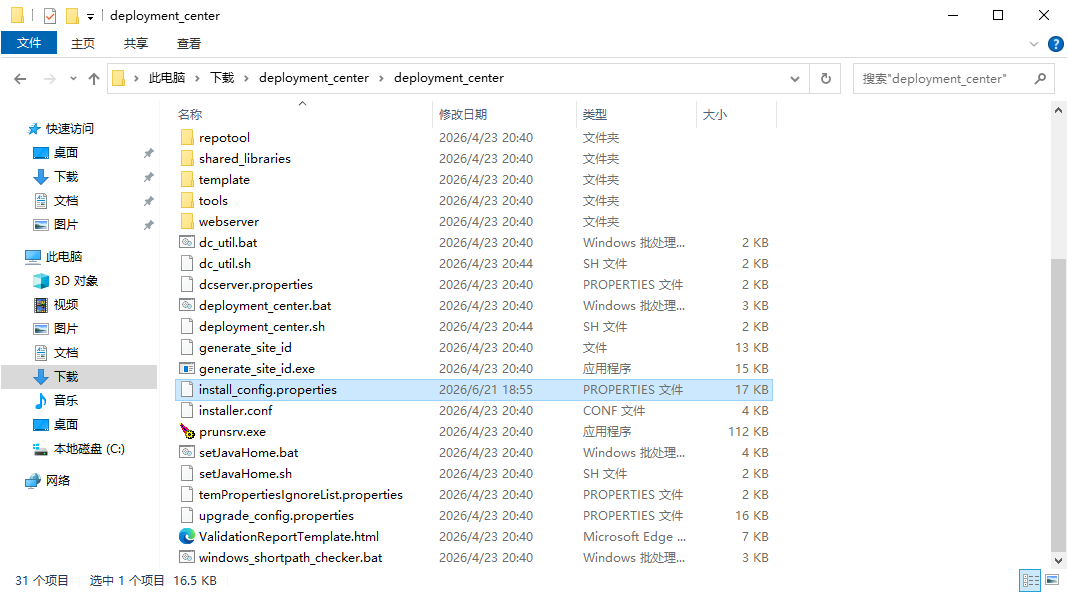Open Music (音乐) in sidebar
The width and height of the screenshot is (1068, 593).
pos(66,400)
